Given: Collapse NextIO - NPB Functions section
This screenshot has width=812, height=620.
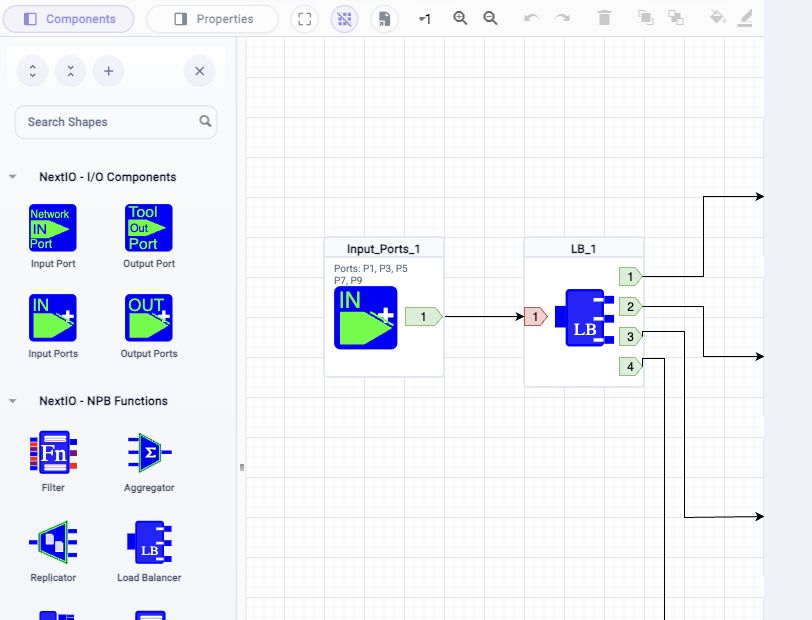Looking at the screenshot, I should tap(12, 401).
